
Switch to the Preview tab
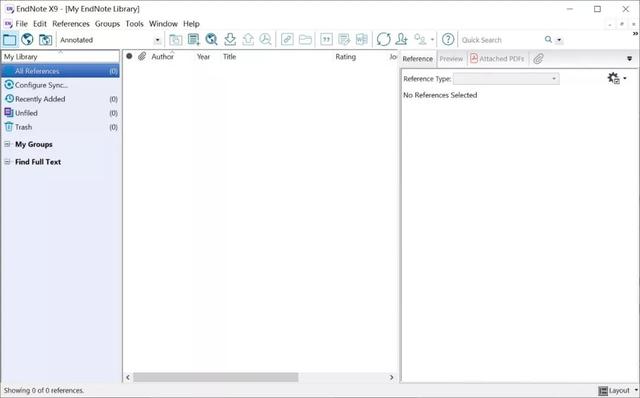[451, 59]
